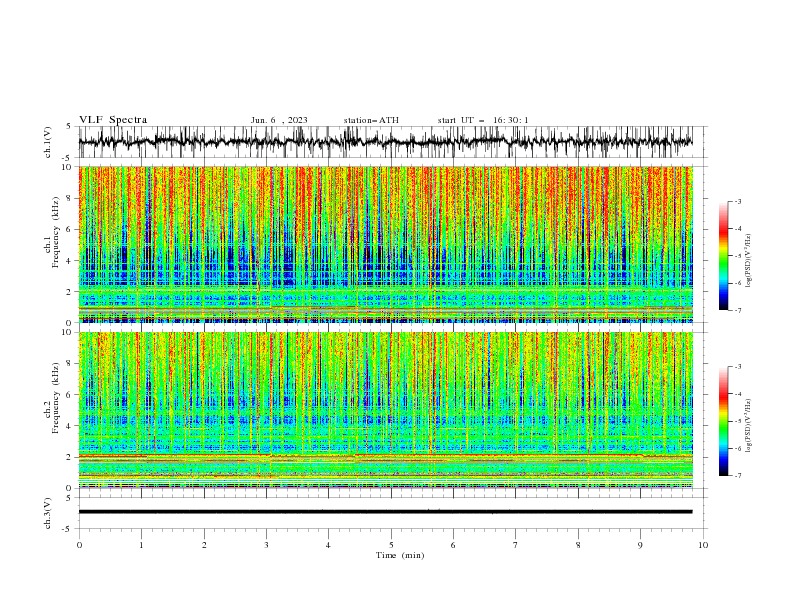
Task: Click the upper PSD color scale bar
Action: [723, 256]
